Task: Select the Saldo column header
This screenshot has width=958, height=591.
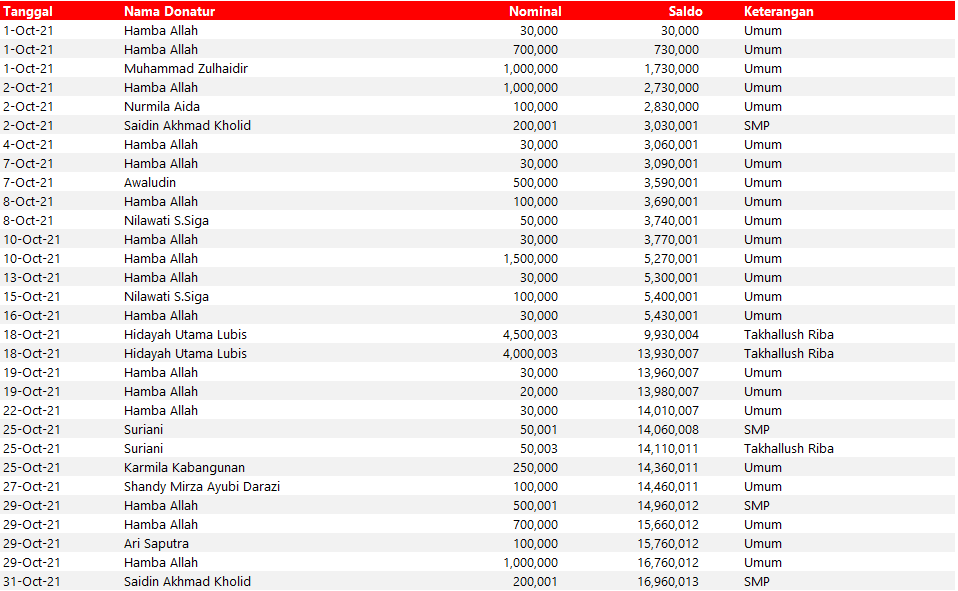Action: (x=685, y=12)
